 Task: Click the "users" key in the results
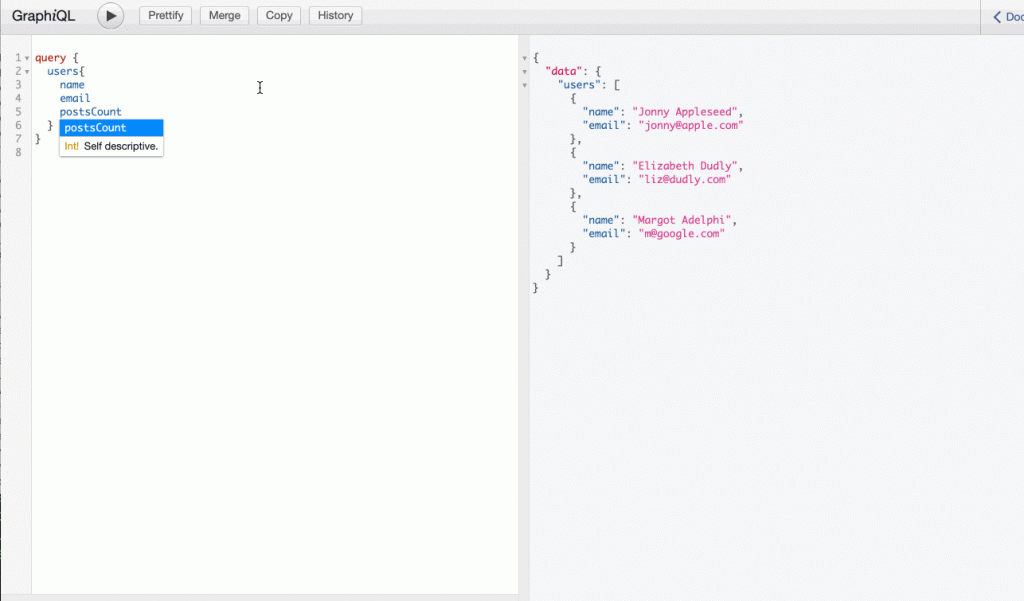coord(579,85)
